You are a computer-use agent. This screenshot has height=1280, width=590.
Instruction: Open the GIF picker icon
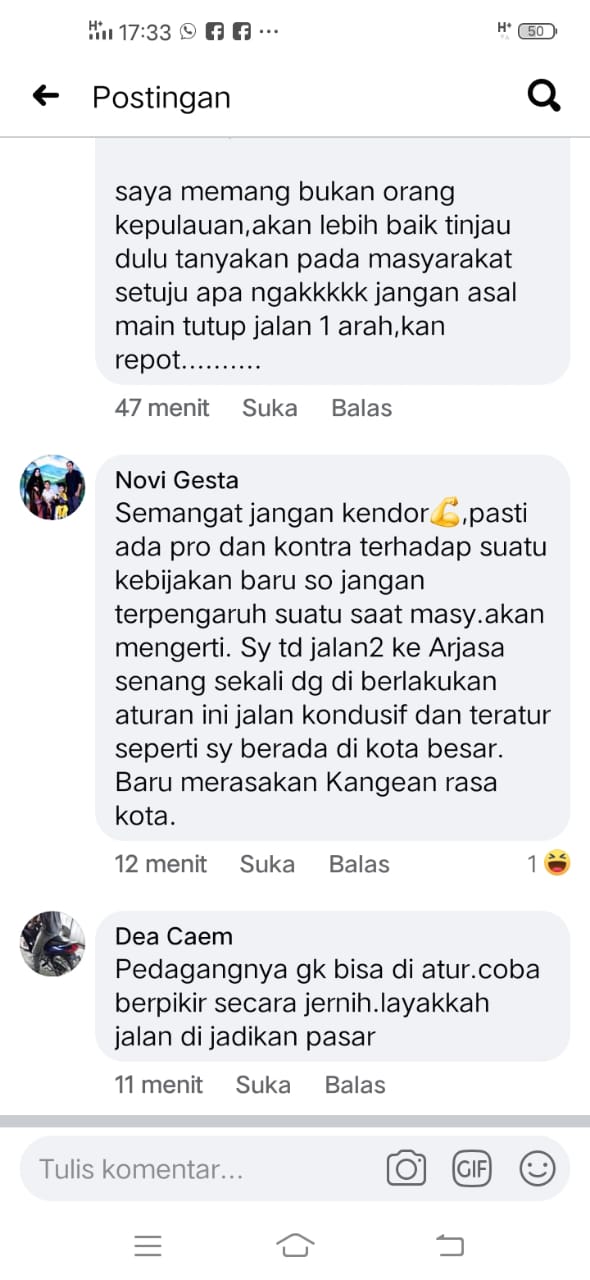472,1168
